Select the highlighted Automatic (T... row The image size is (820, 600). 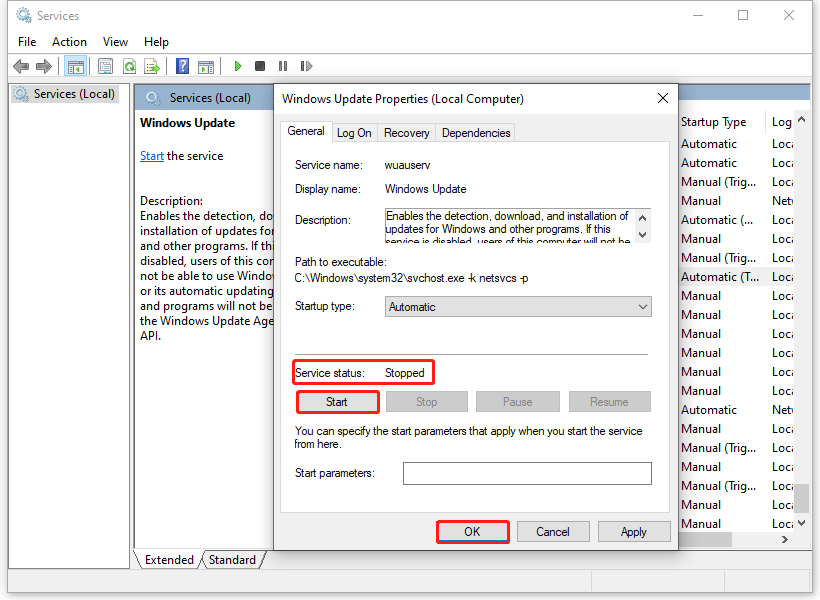tap(736, 277)
